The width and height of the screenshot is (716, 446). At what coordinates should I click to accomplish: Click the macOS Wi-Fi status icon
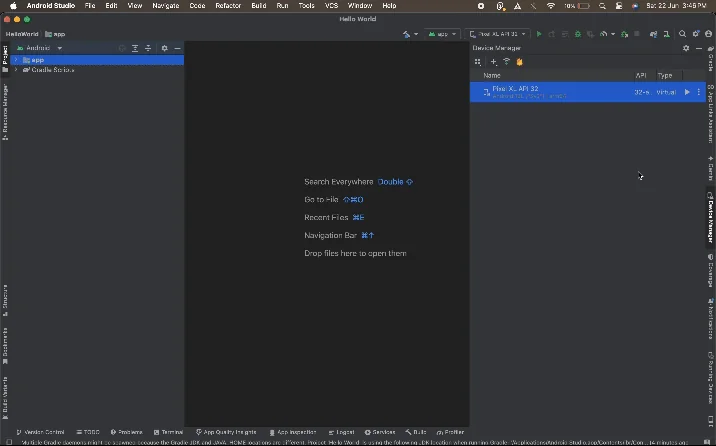[551, 6]
